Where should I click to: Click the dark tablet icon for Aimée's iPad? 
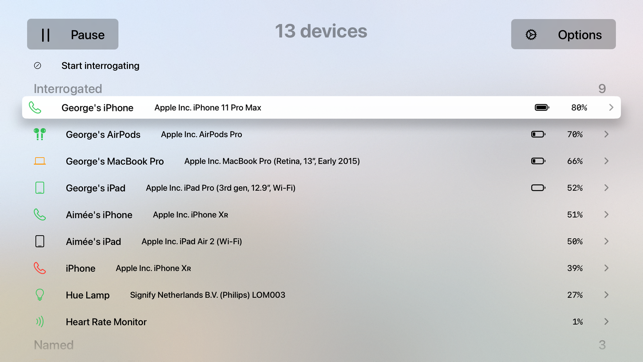pos(40,241)
